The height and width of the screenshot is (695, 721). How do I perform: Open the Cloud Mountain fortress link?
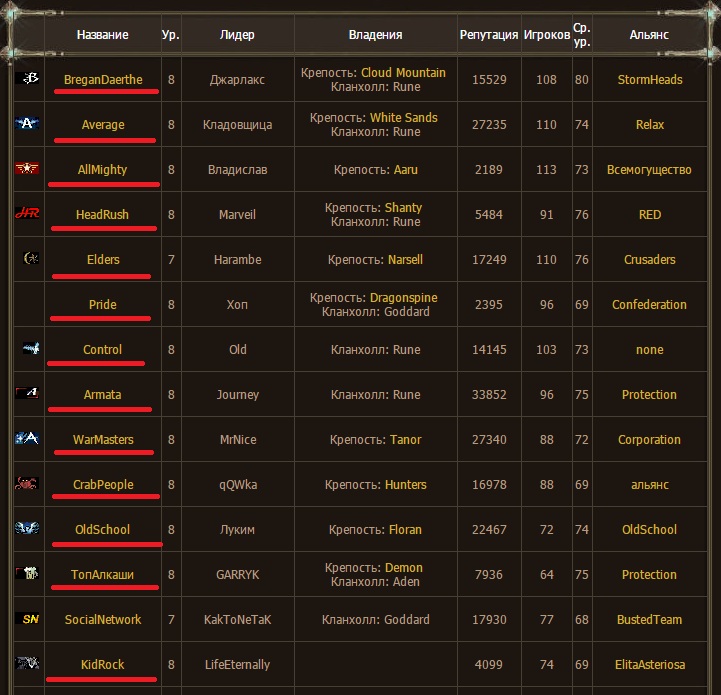click(x=403, y=73)
